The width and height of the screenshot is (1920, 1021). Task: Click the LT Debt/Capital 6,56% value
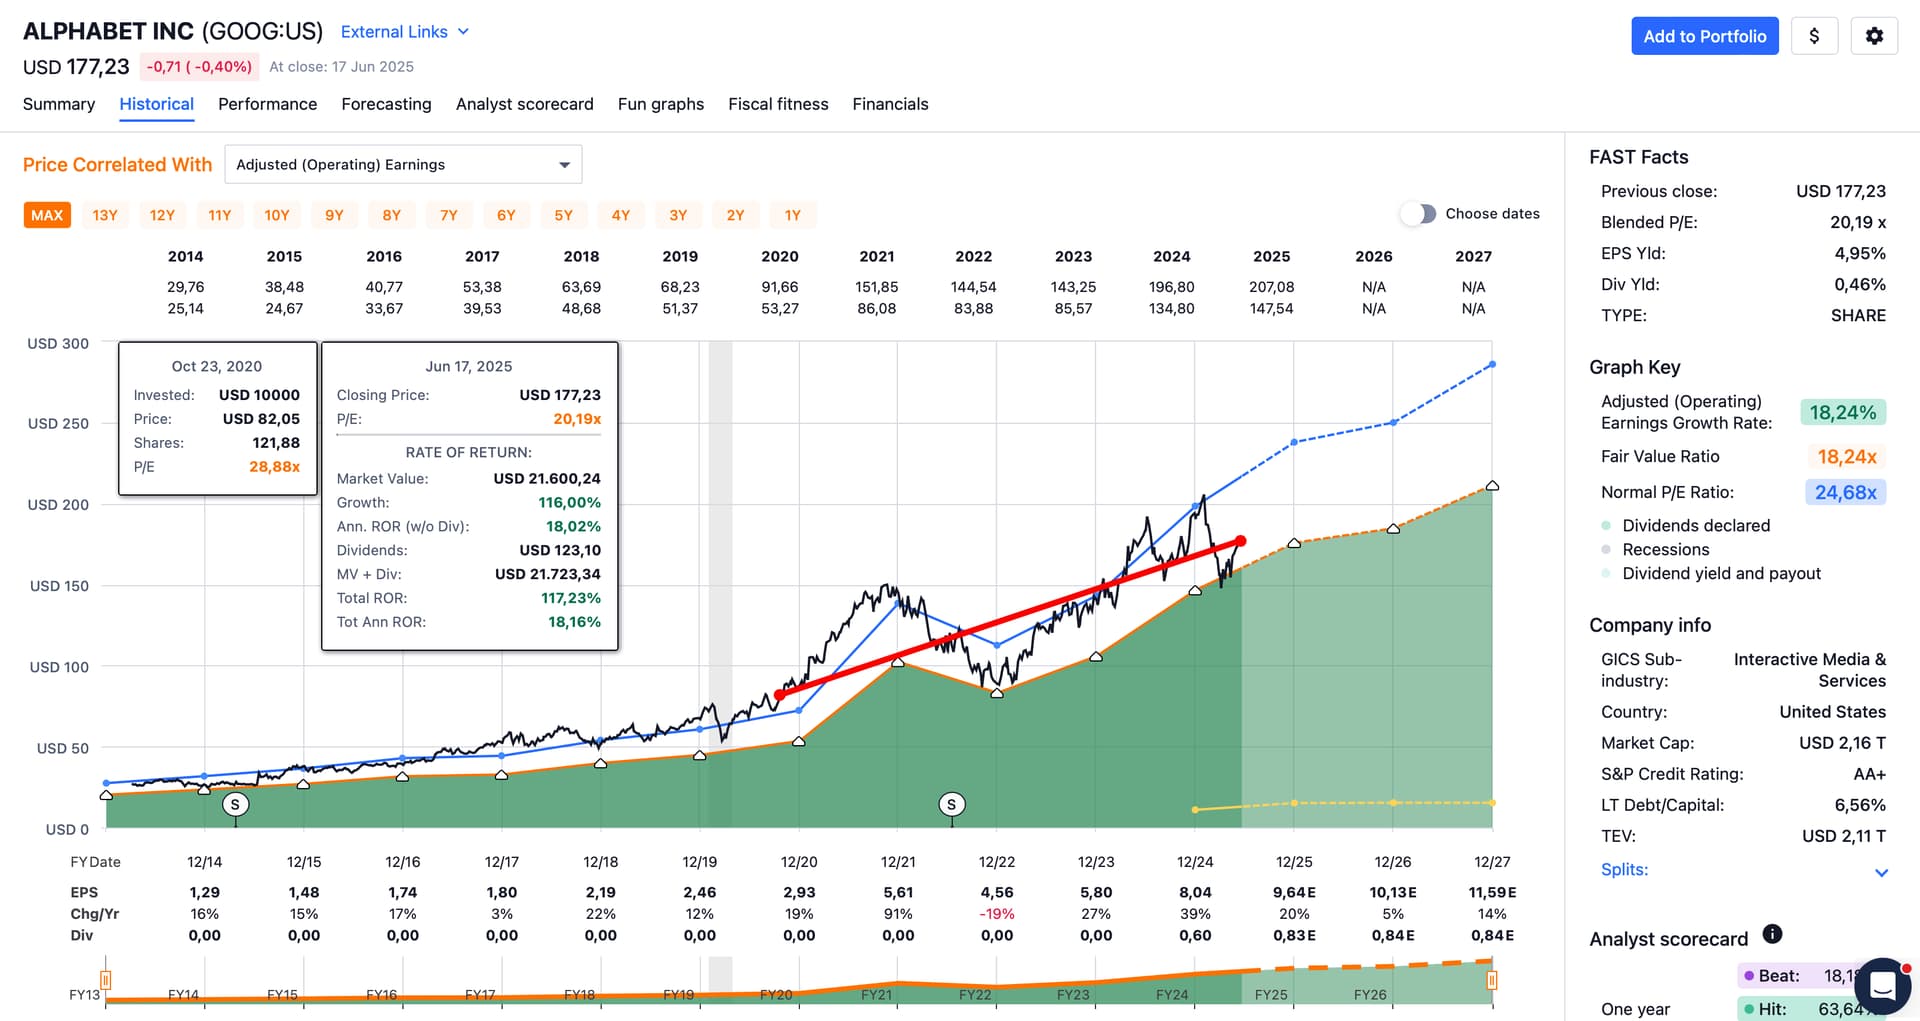pos(1860,805)
